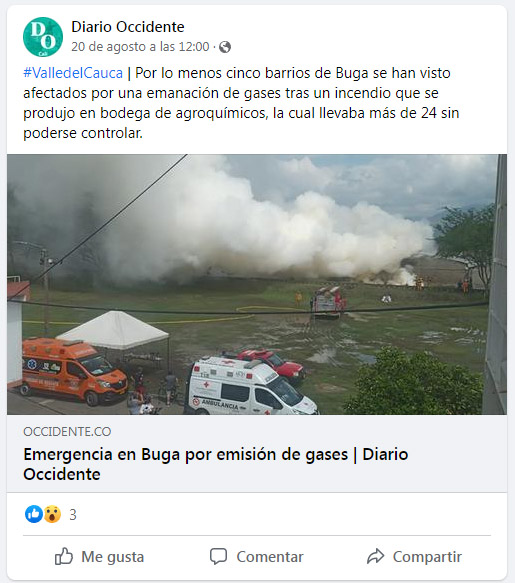Click the blue like reaction icon

(x=34, y=514)
